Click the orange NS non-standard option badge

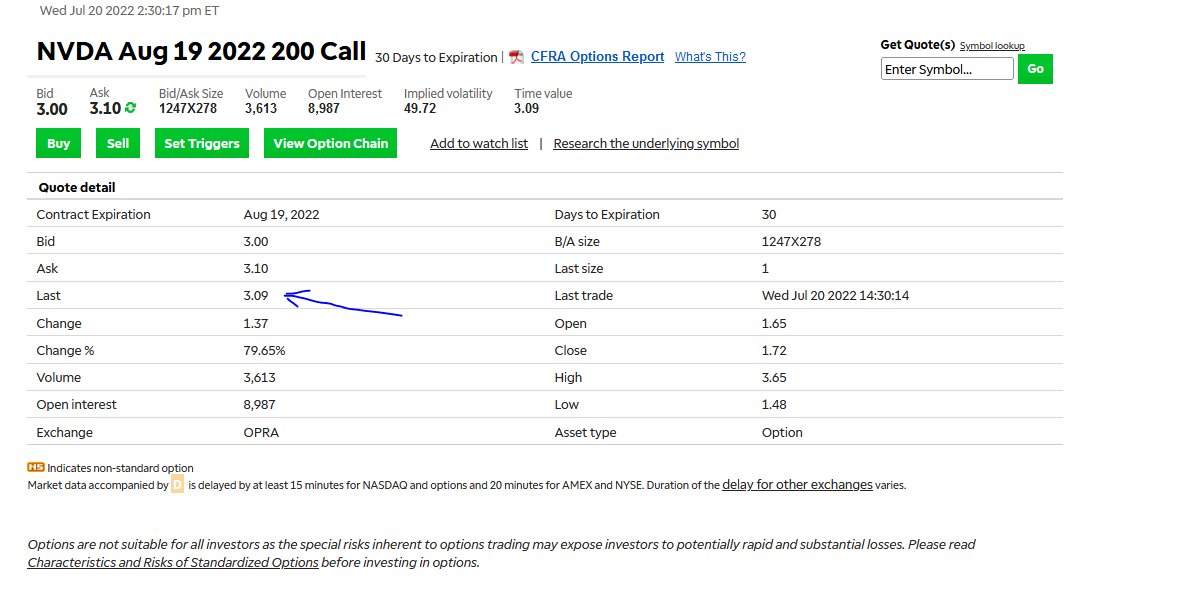click(x=36, y=467)
